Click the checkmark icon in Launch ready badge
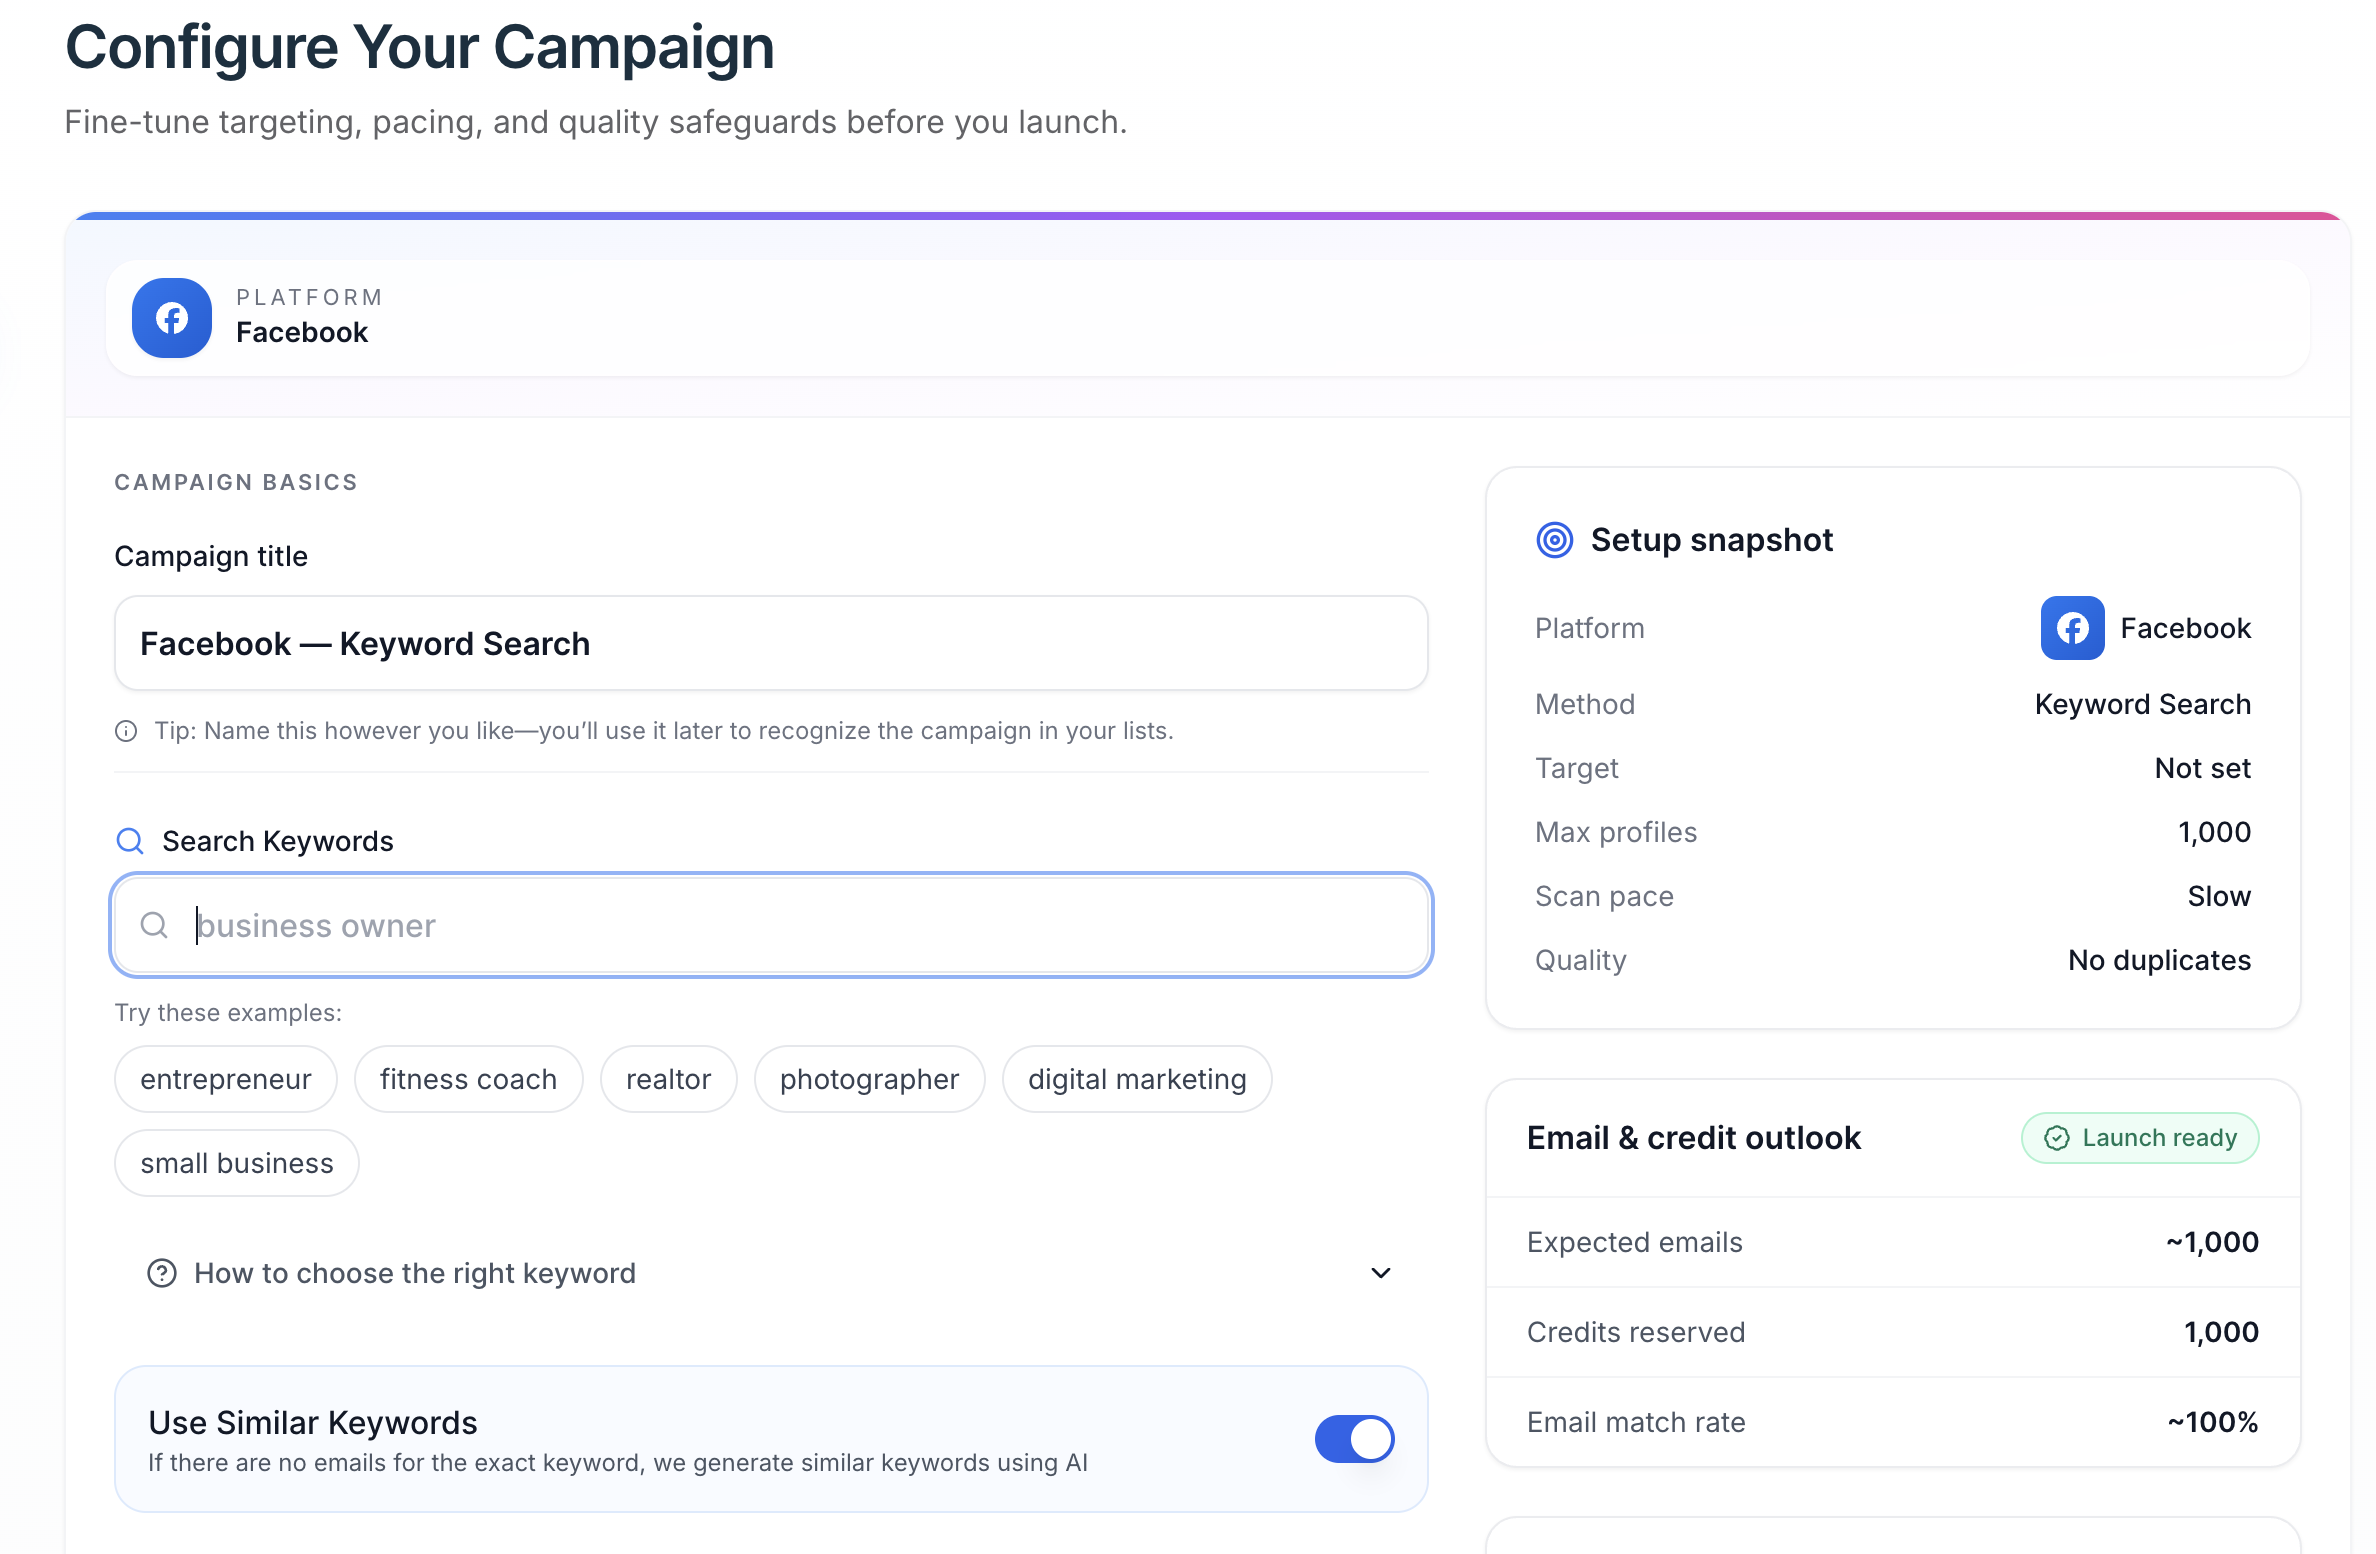This screenshot has width=2376, height=1554. point(2055,1138)
